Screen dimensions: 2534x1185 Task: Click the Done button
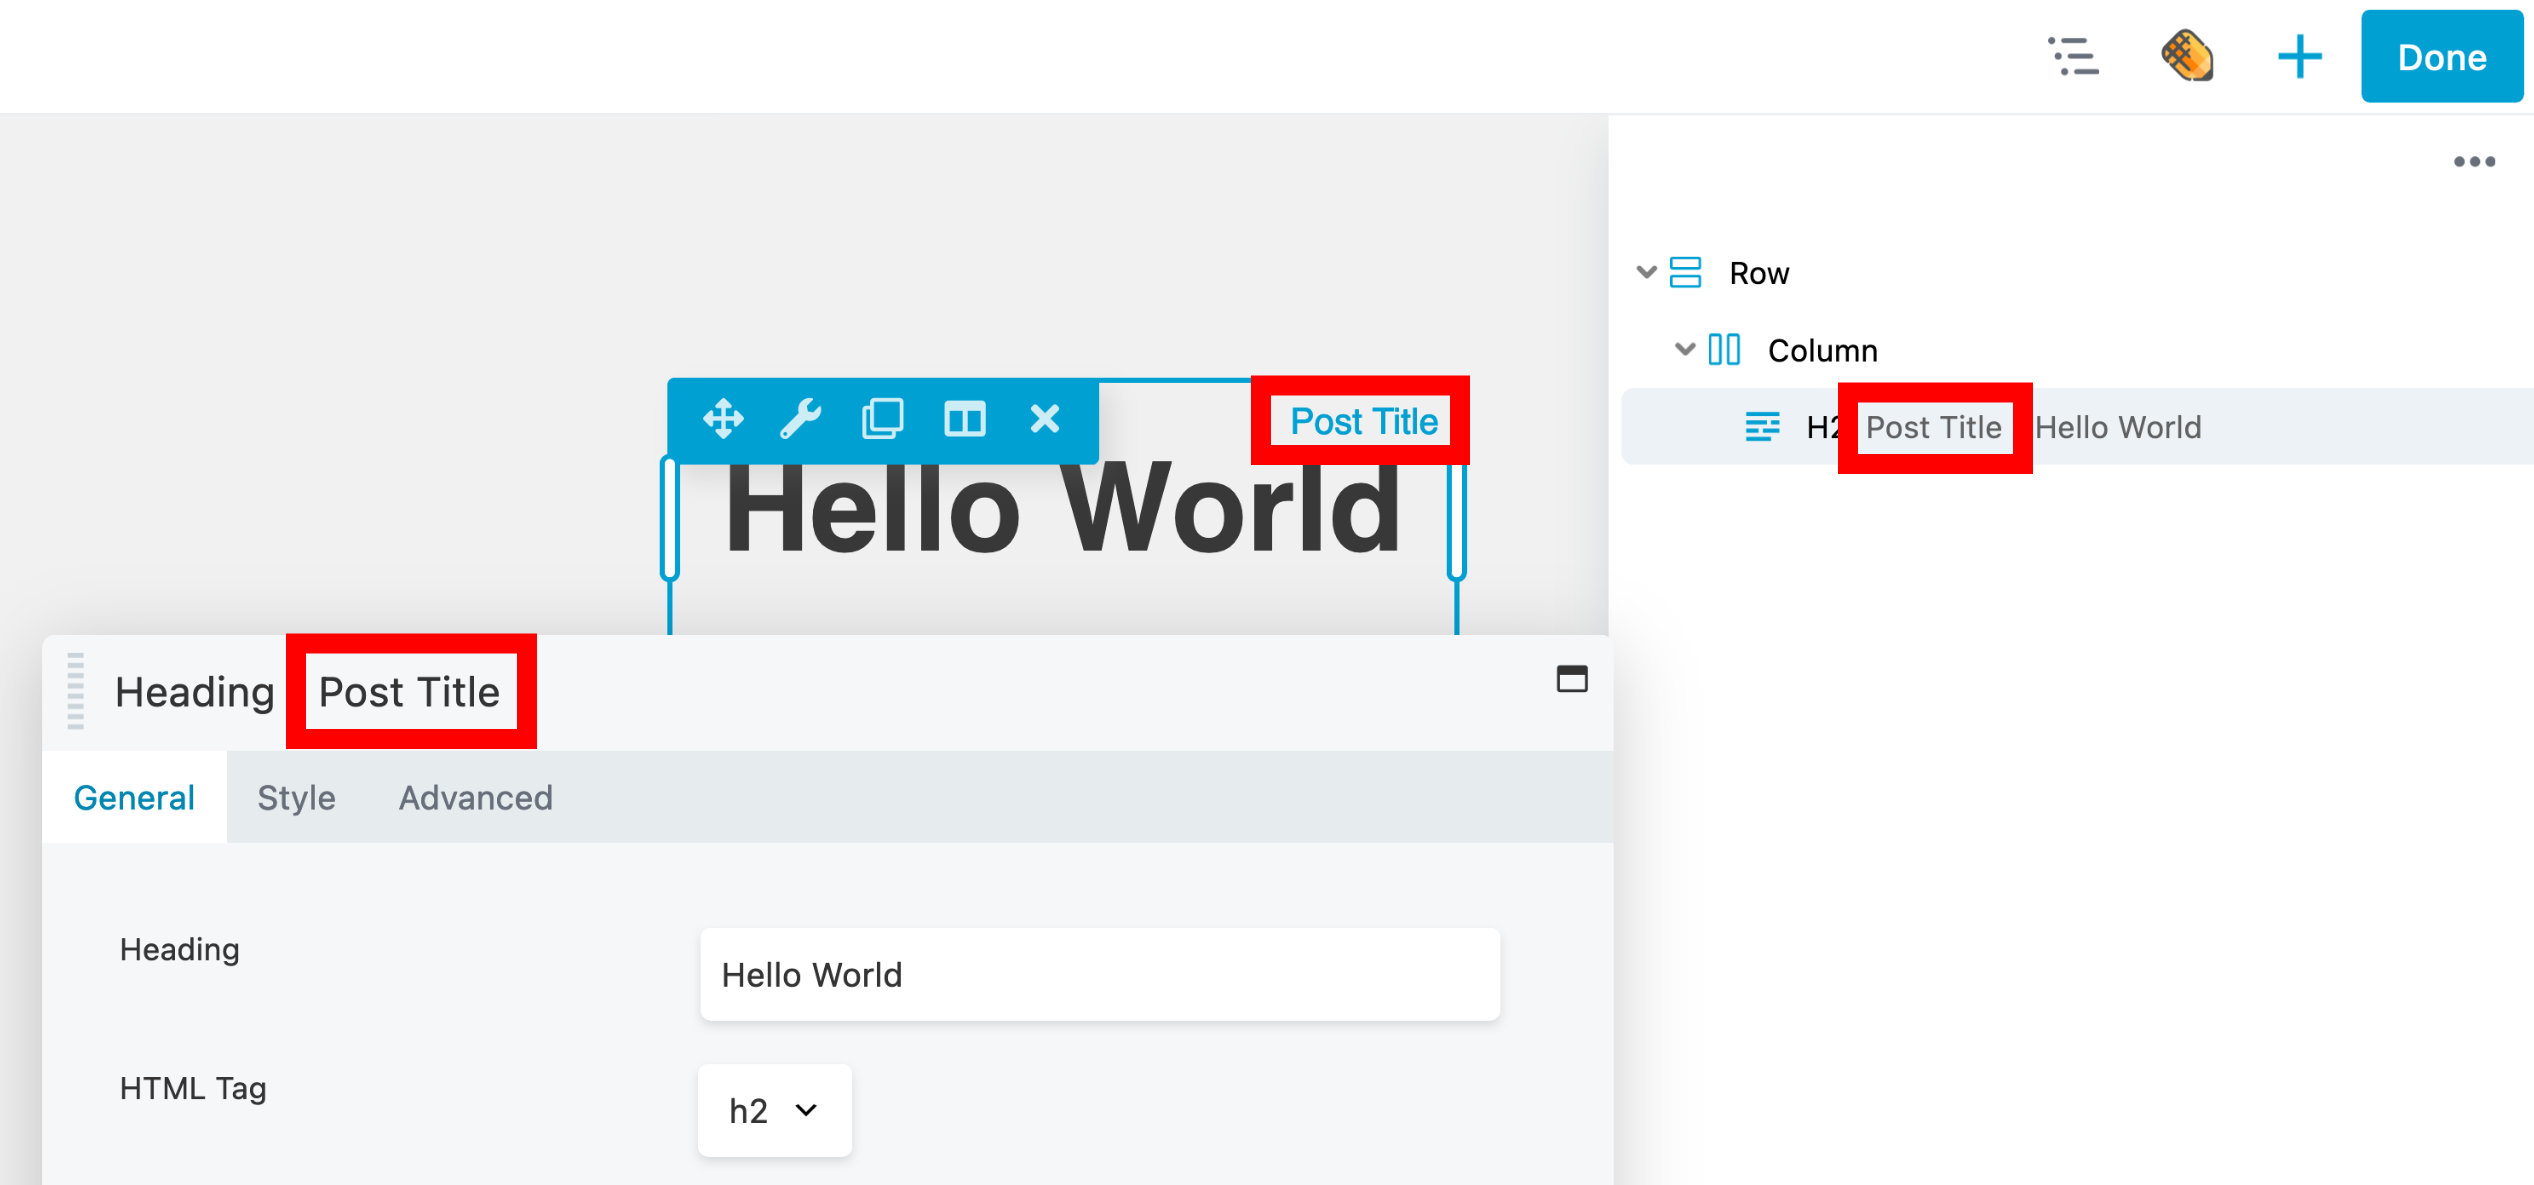click(2441, 56)
